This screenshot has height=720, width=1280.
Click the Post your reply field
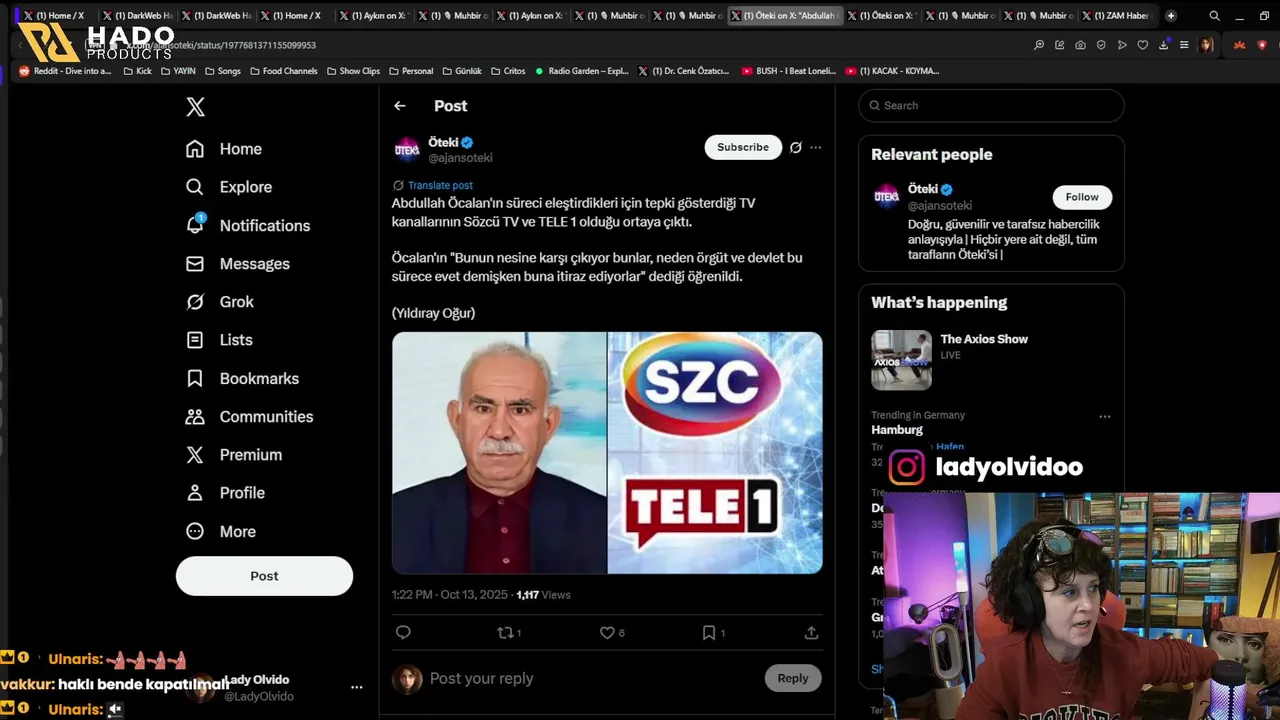(x=590, y=678)
